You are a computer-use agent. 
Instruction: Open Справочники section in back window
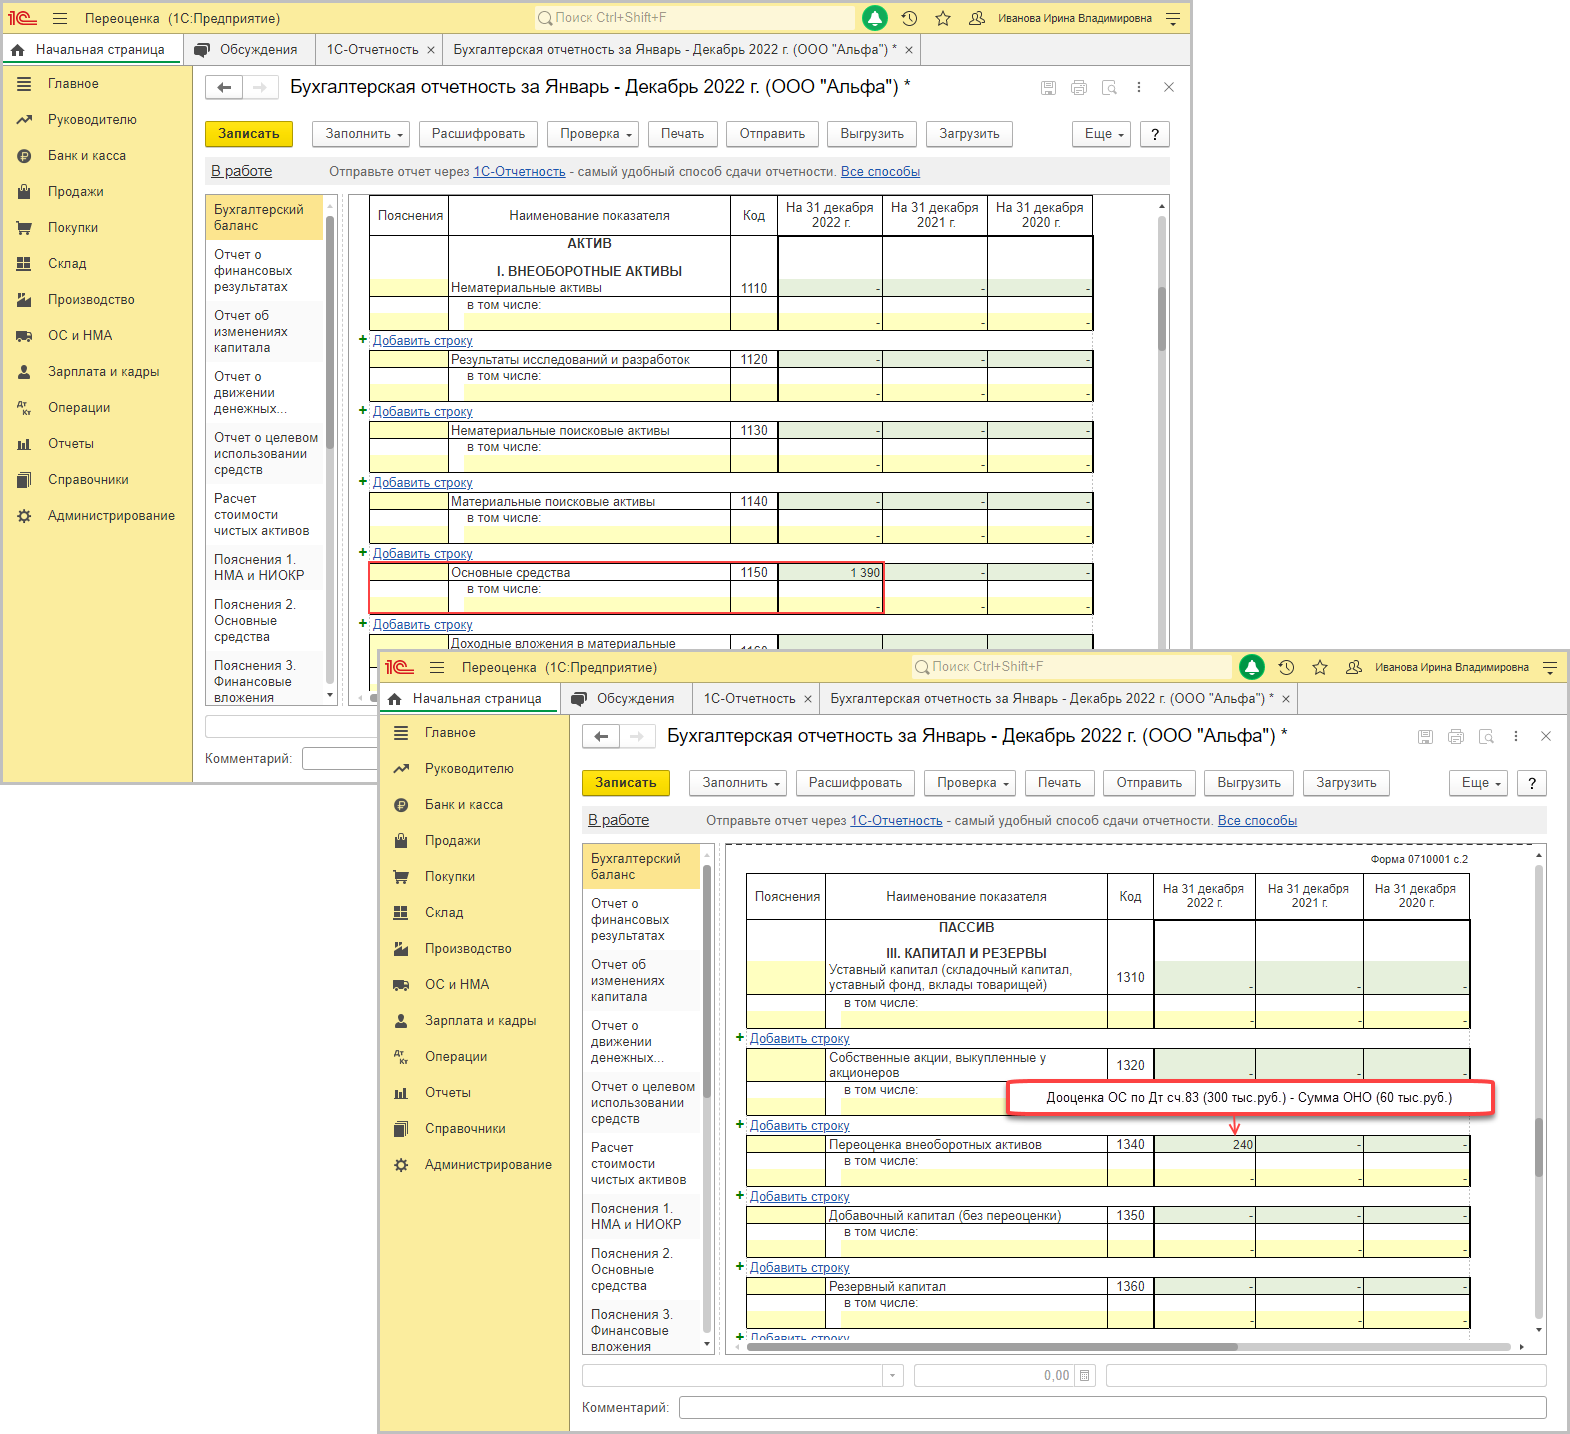[88, 479]
